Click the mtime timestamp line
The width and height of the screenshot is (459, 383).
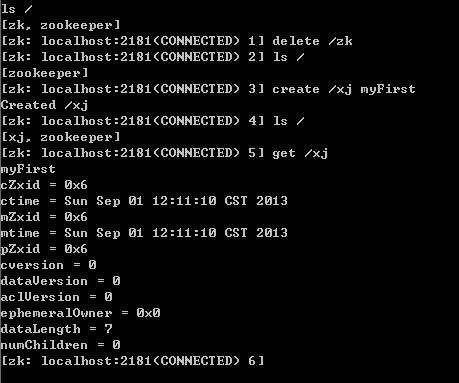tap(144, 233)
